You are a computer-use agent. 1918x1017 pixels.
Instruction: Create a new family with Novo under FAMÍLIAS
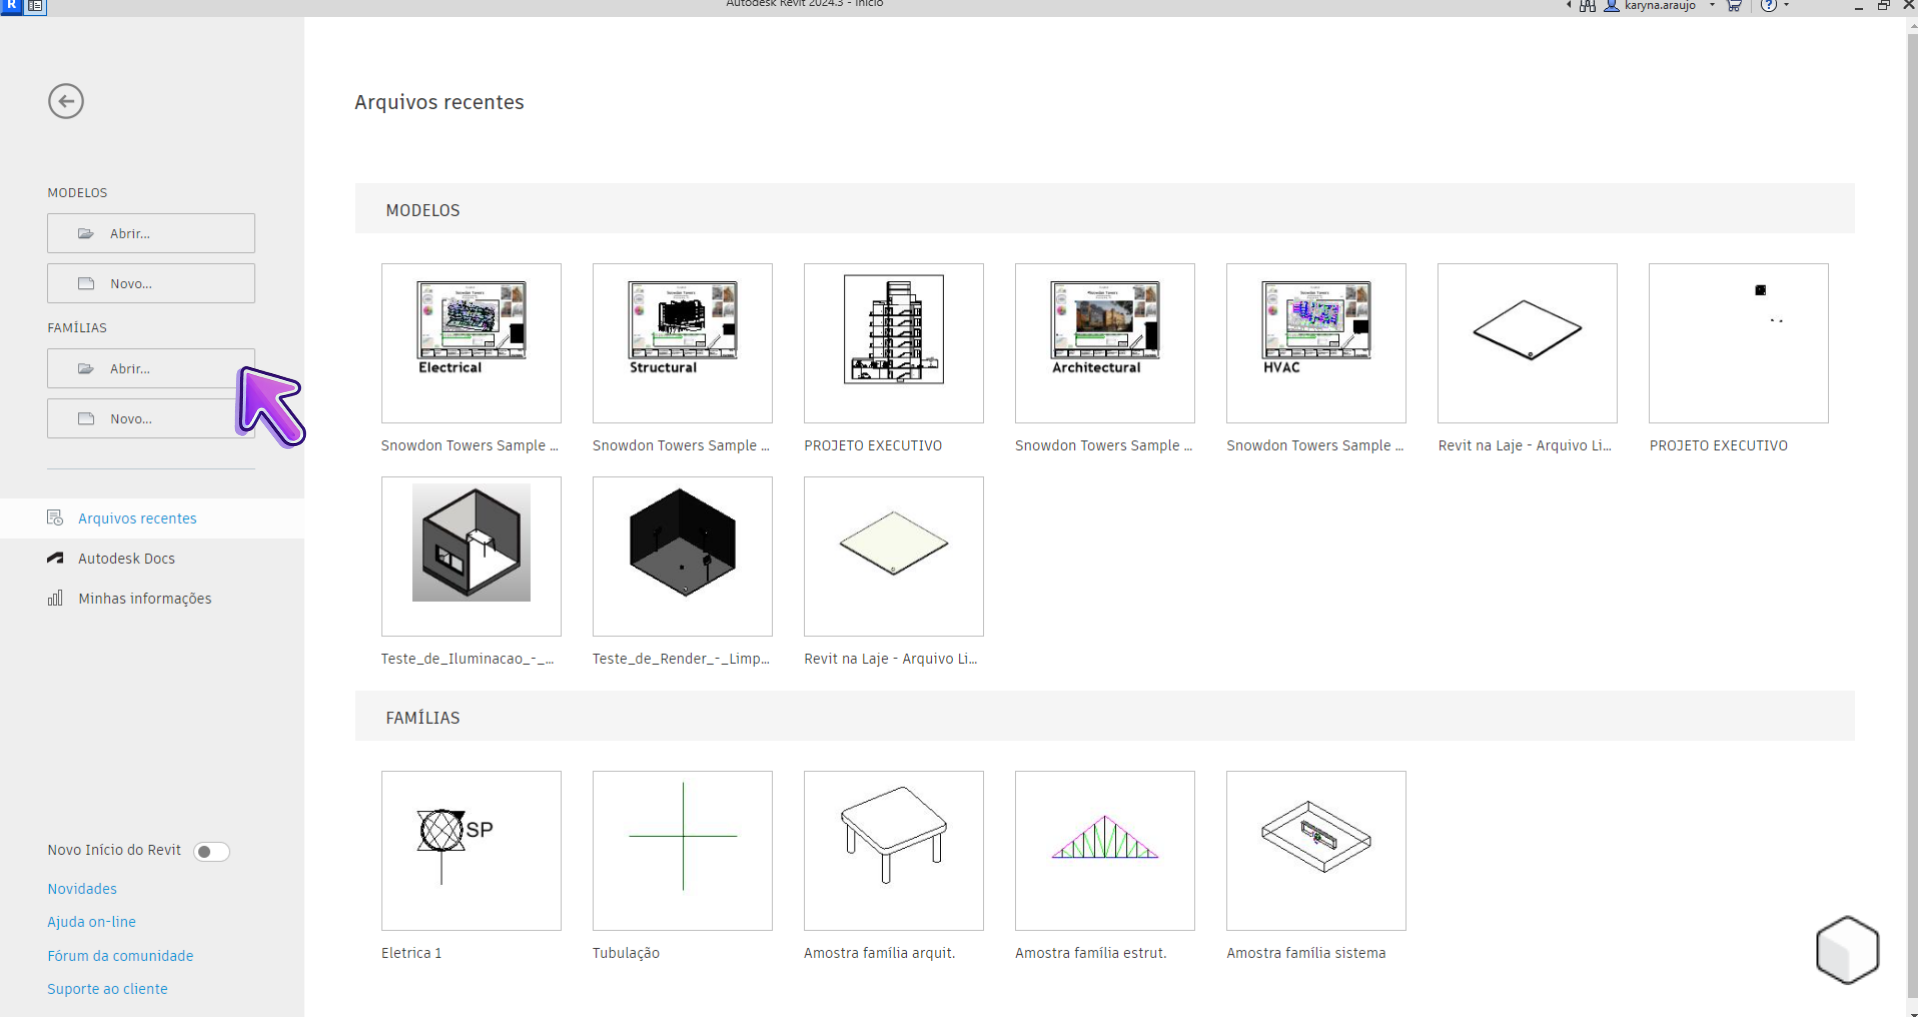(x=151, y=418)
